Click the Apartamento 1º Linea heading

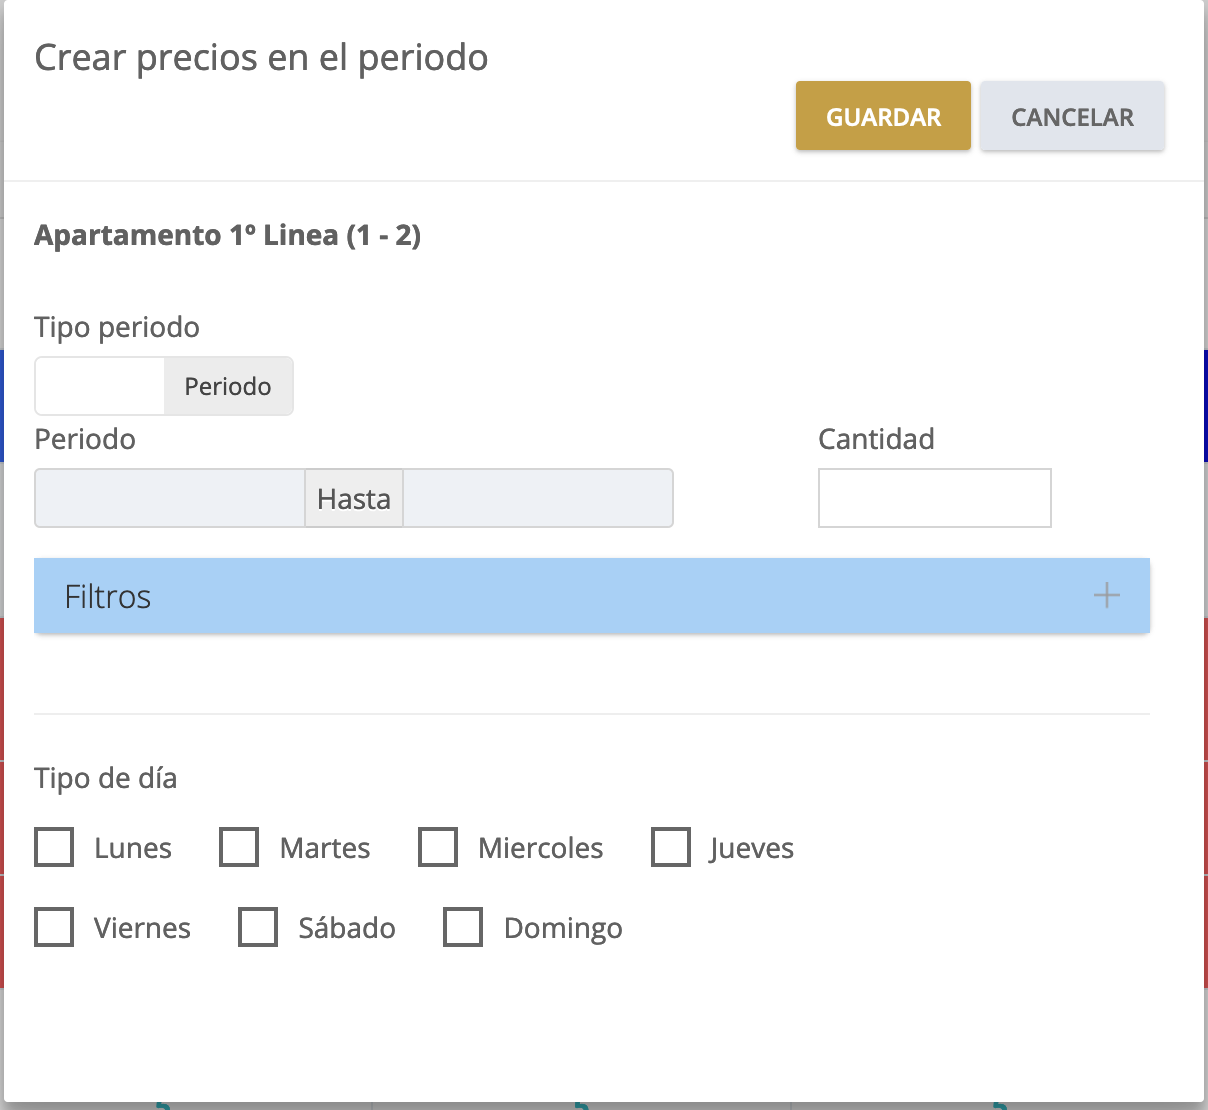click(x=227, y=235)
